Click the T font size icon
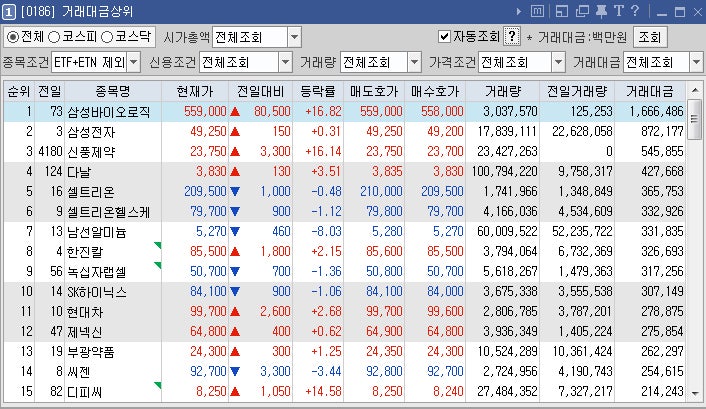The image size is (706, 409). click(619, 11)
